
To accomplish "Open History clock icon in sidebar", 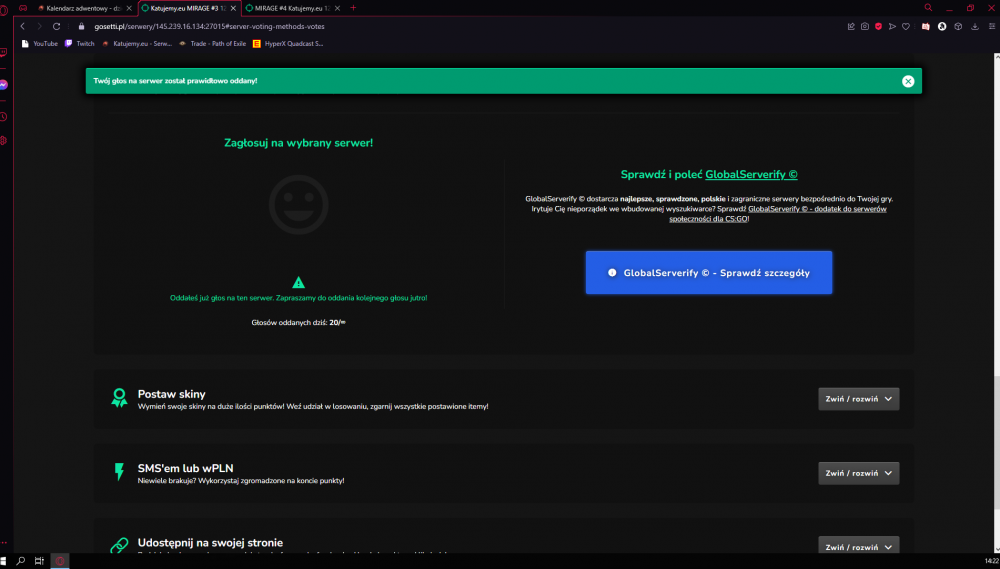I will pyautogui.click(x=3, y=117).
